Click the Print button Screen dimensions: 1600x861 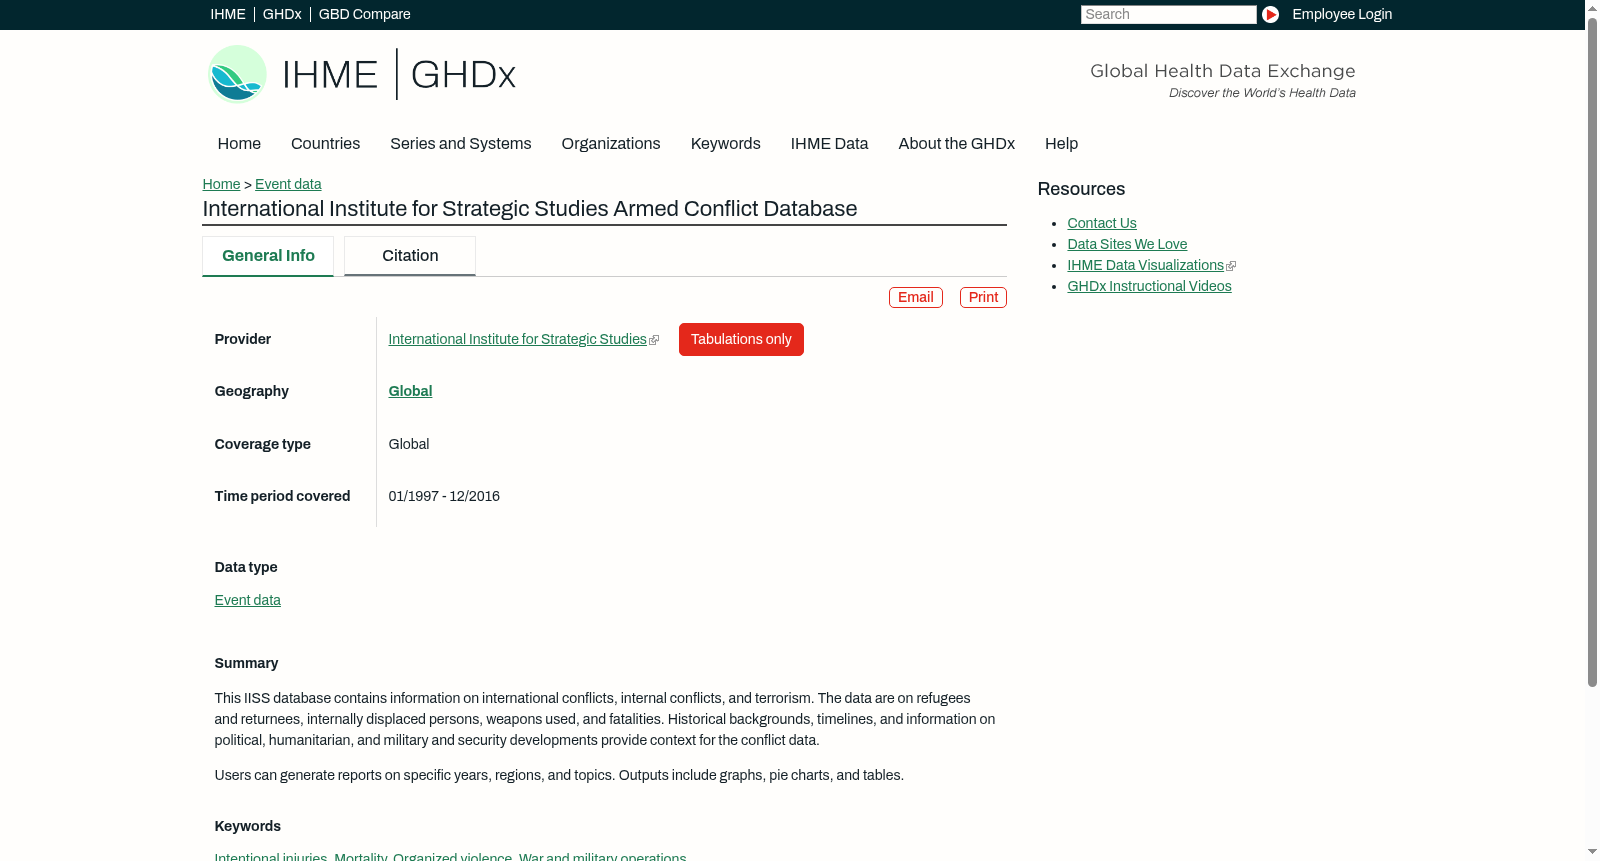(983, 297)
